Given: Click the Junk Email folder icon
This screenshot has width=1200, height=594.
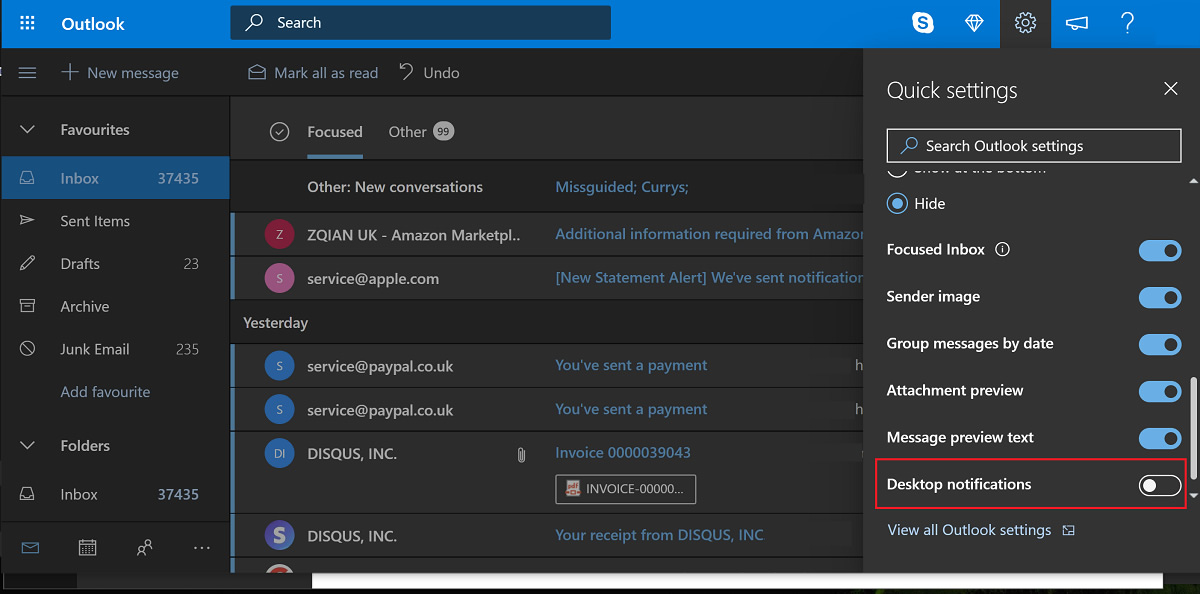Looking at the screenshot, I should coord(28,349).
